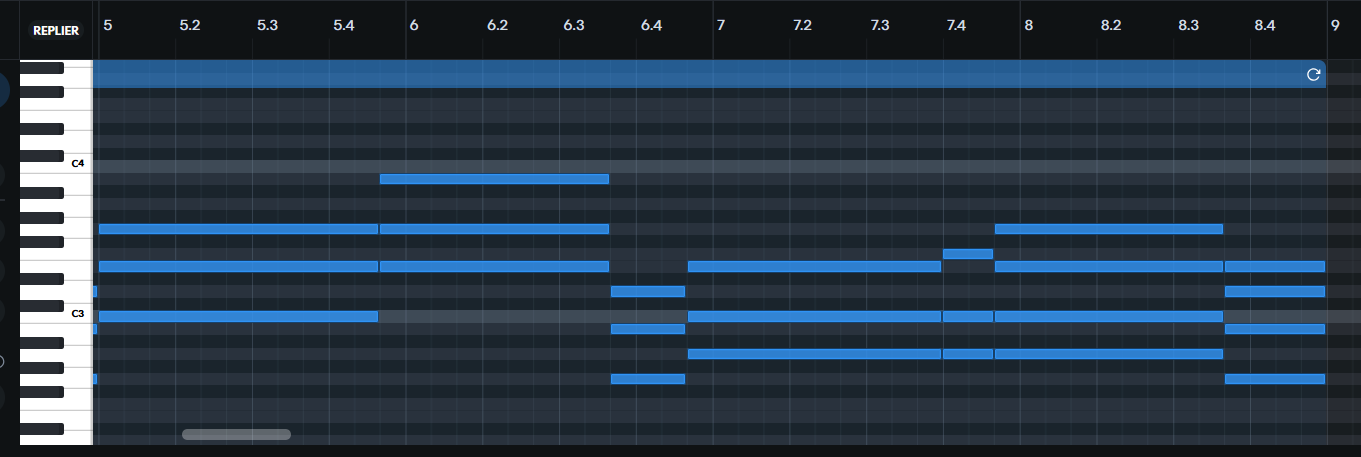
Task: Select the short A2 note at 7.4
Action: pyautogui.click(x=968, y=353)
